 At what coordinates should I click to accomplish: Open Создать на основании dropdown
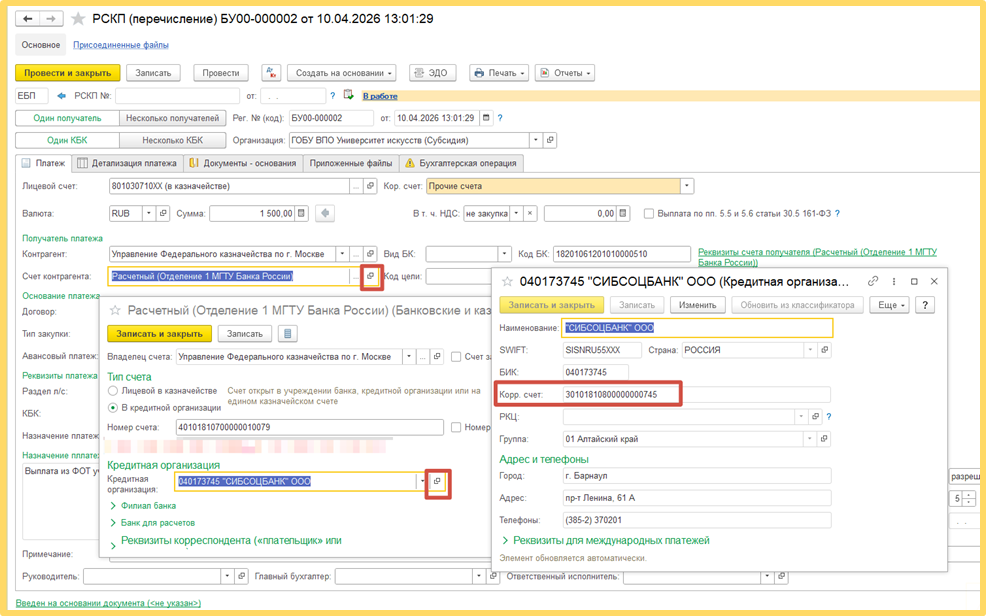click(x=342, y=73)
